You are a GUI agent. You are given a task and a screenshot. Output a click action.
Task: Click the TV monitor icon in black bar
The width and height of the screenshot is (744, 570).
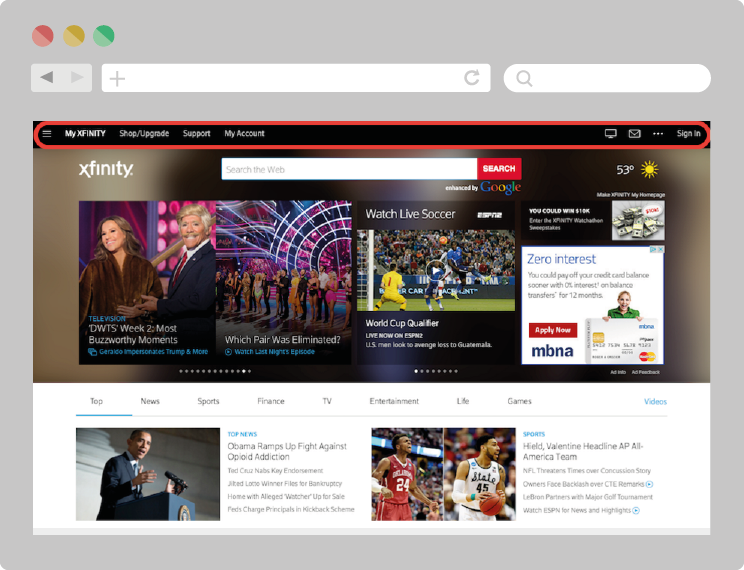click(611, 134)
